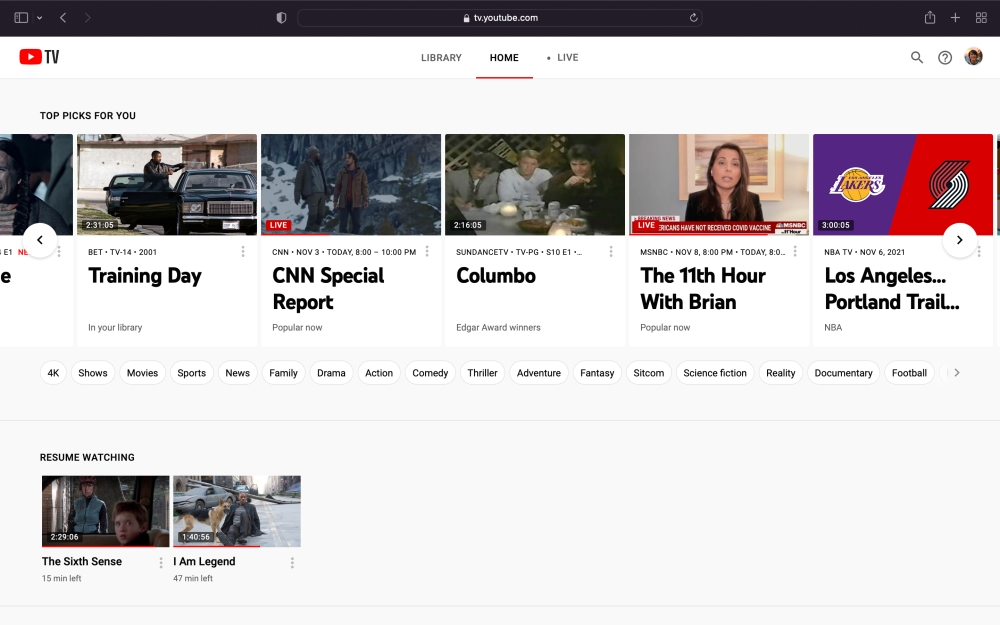Open more options for Training Day

[242, 252]
